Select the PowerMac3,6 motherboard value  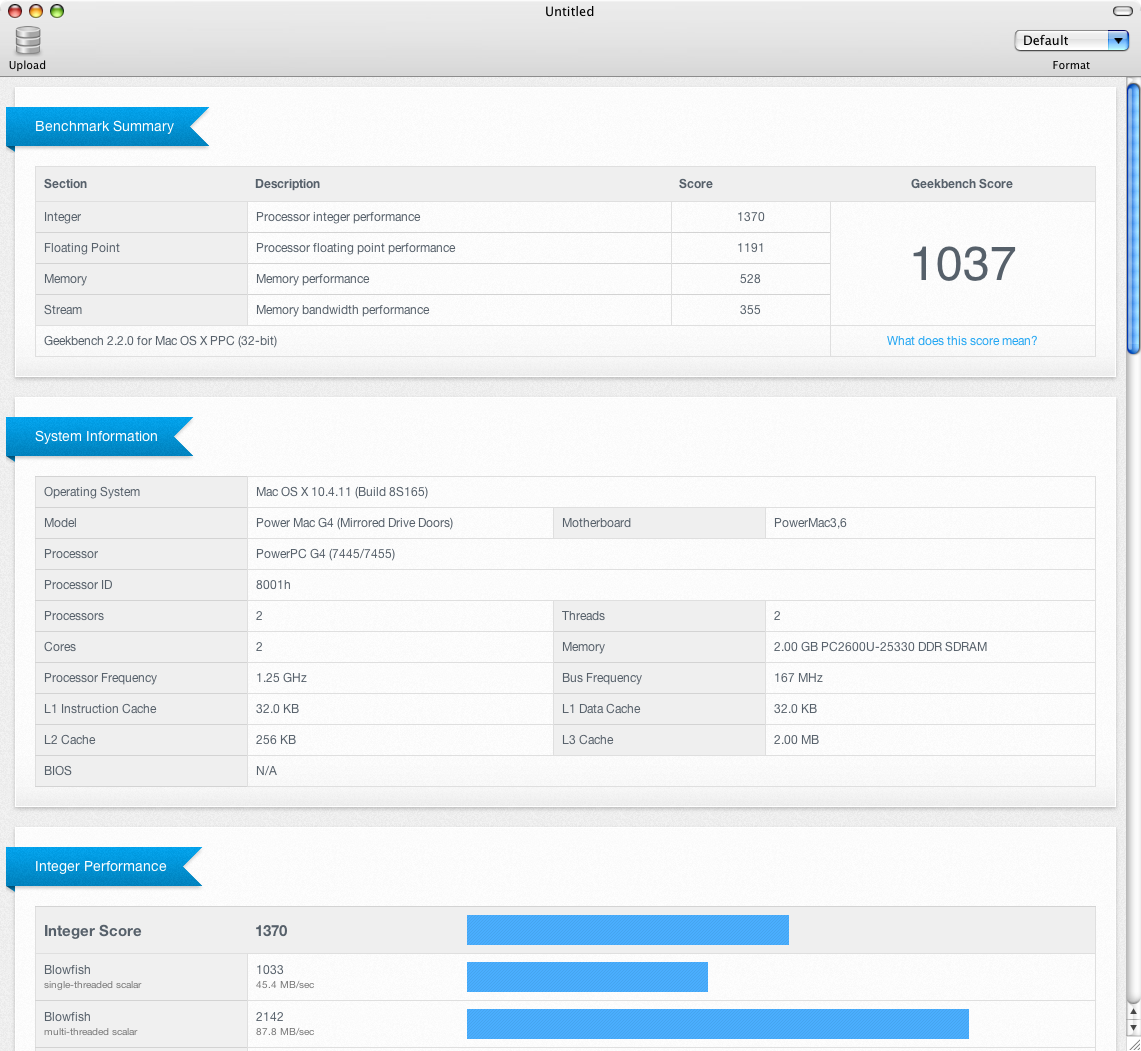(810, 523)
